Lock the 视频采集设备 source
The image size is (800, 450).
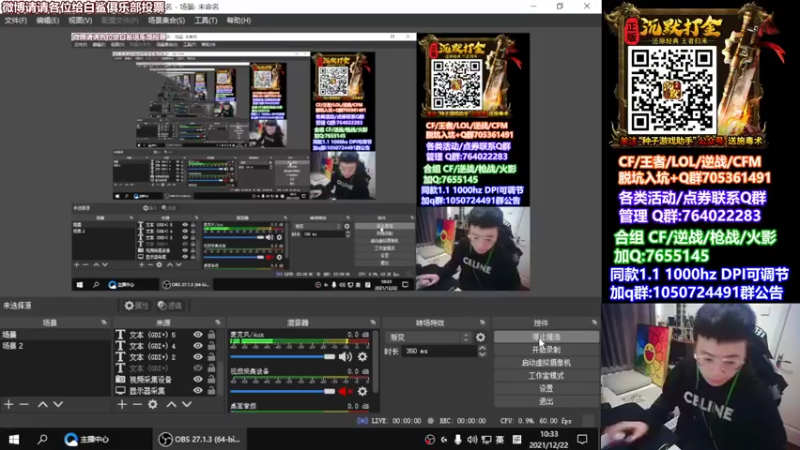tap(211, 380)
